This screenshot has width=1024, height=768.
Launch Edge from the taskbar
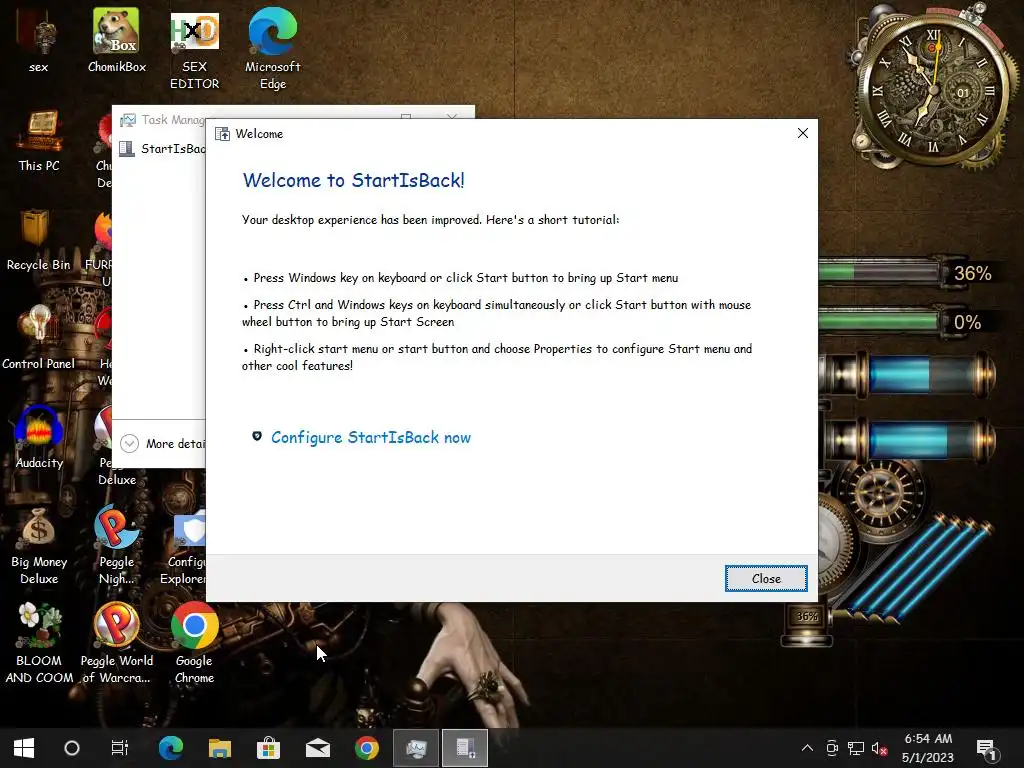(171, 748)
